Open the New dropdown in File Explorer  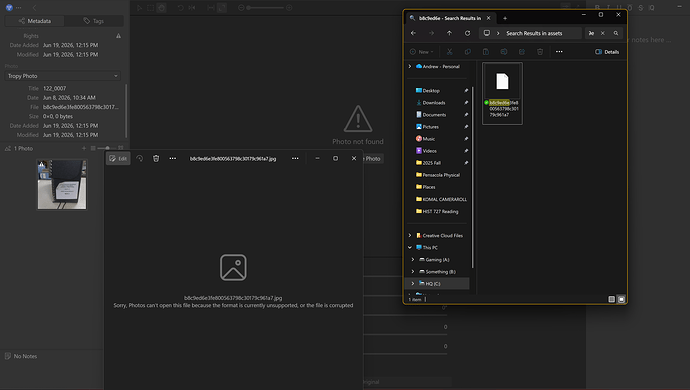tap(422, 52)
